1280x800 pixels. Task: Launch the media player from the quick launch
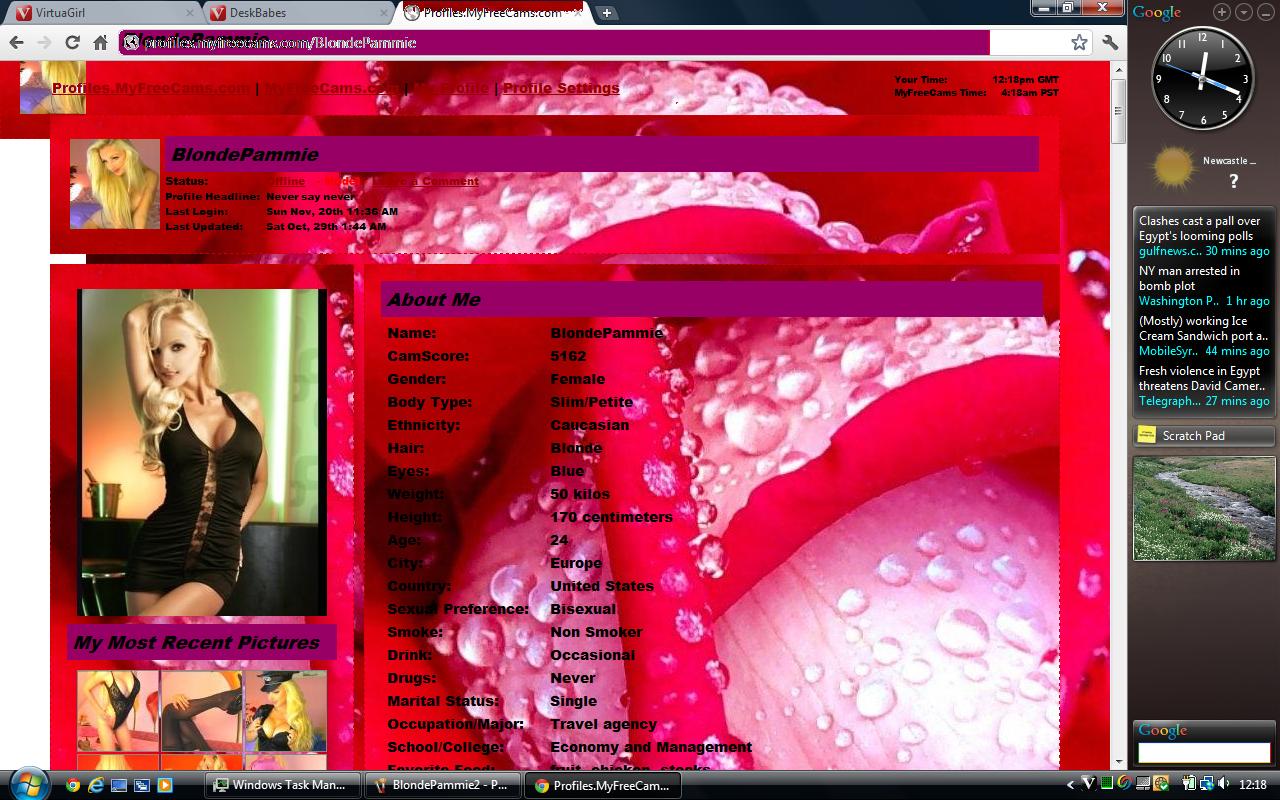(x=165, y=785)
